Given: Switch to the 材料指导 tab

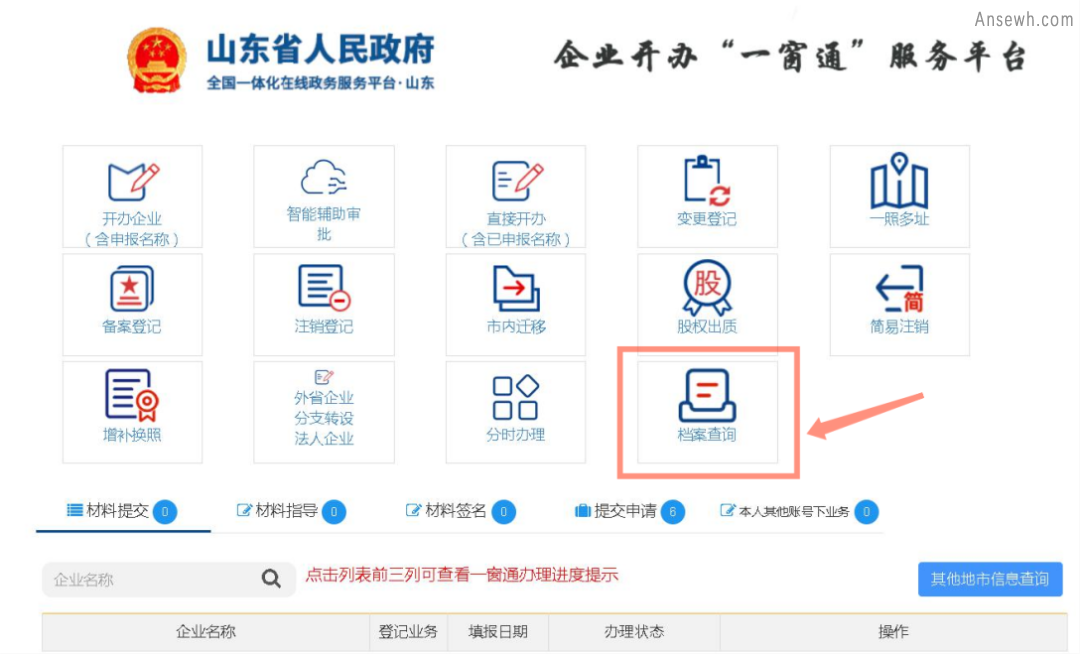Looking at the screenshot, I should pyautogui.click(x=291, y=511).
